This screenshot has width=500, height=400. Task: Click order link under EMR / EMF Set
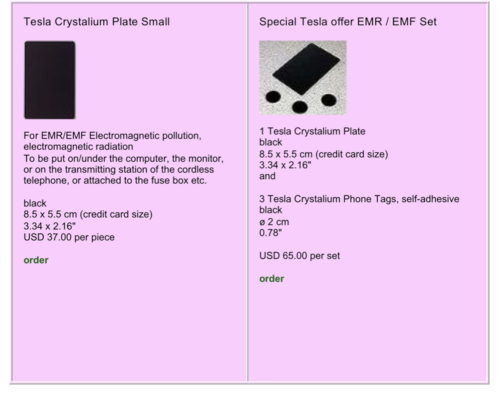(x=272, y=279)
